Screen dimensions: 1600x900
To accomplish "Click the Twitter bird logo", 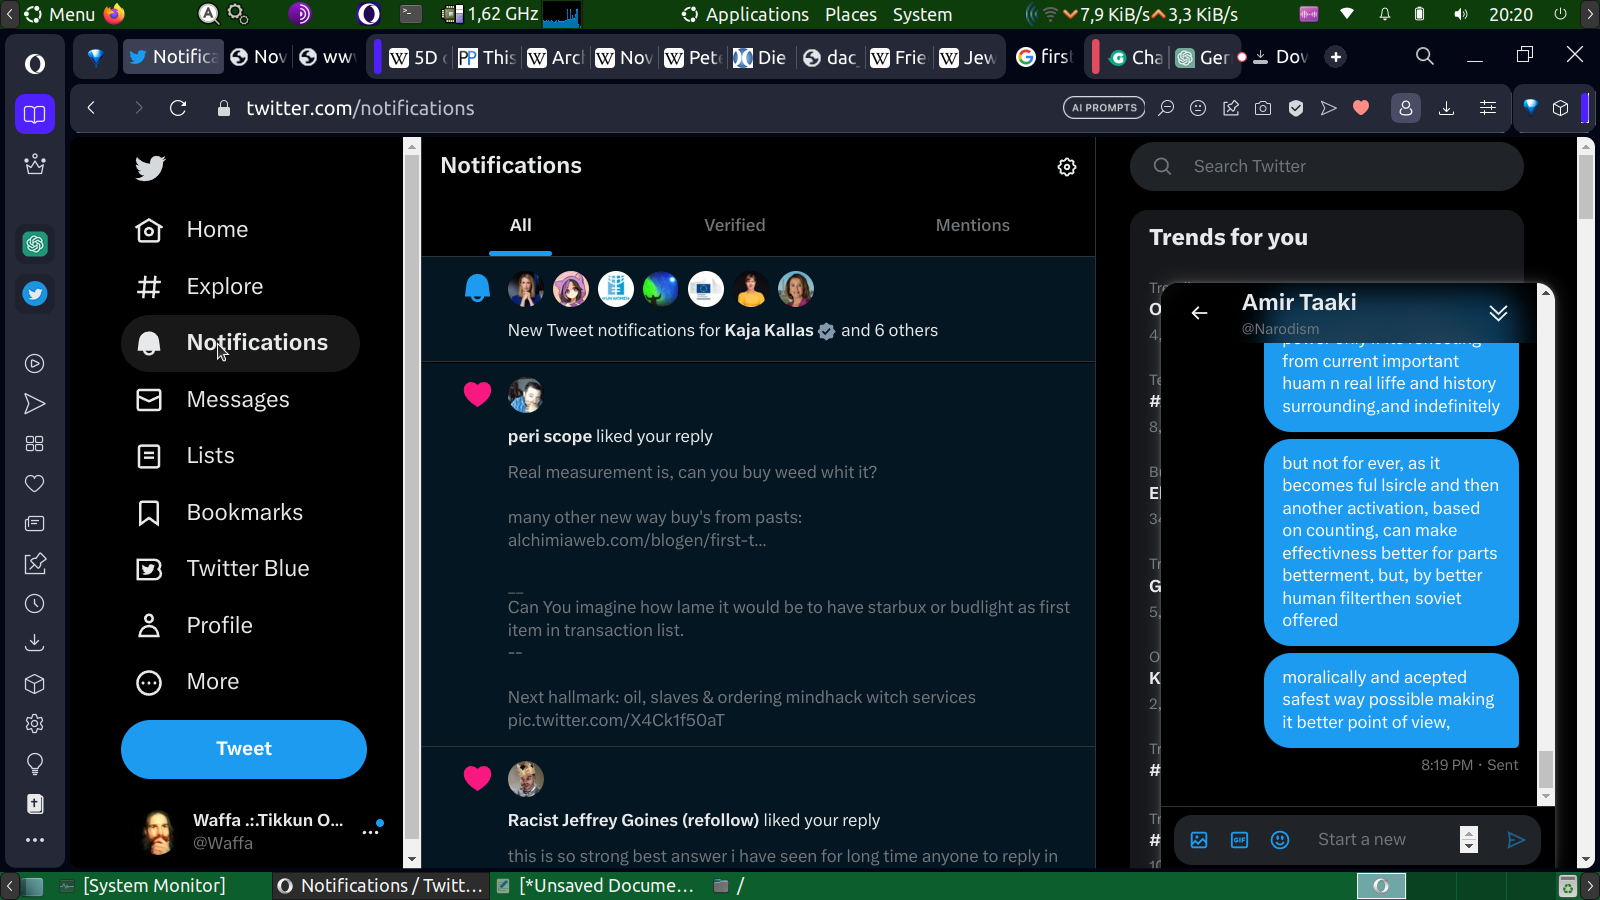I will point(150,168).
